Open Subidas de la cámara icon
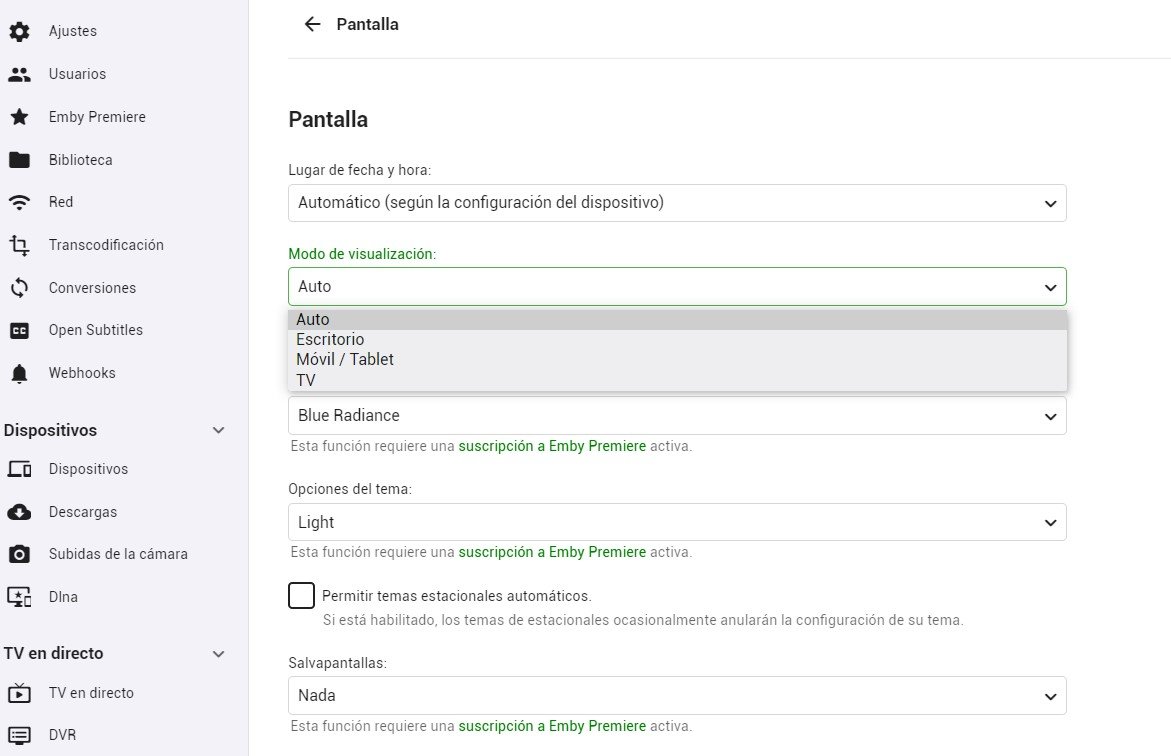This screenshot has height=756, width=1171. 19,554
